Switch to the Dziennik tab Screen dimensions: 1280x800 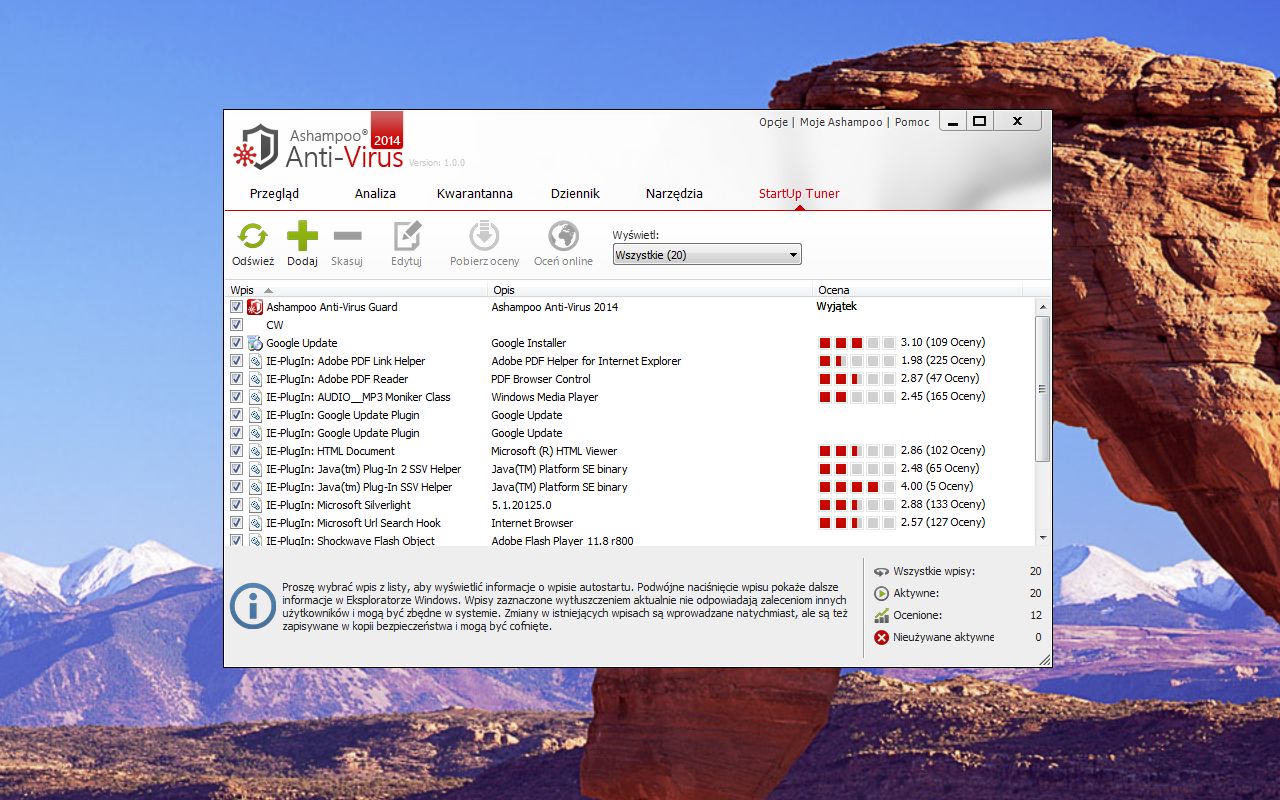coord(575,194)
